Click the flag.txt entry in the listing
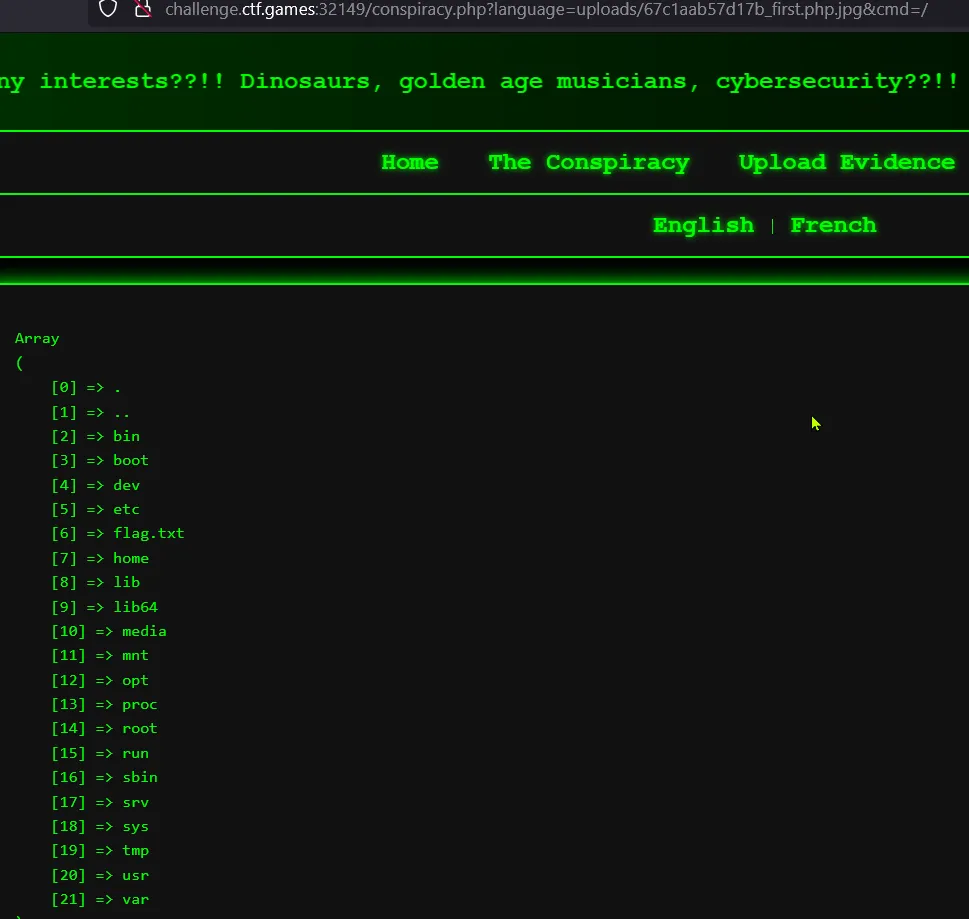 click(148, 533)
